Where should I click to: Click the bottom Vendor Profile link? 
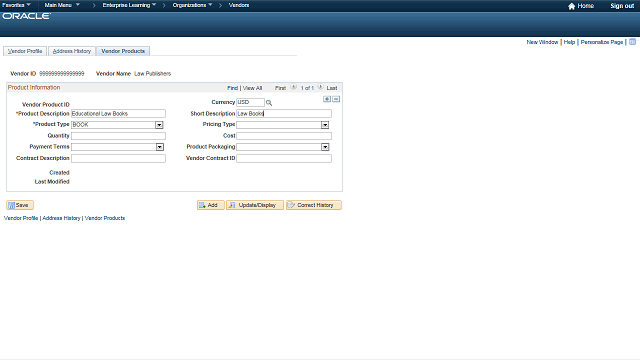tap(21, 218)
